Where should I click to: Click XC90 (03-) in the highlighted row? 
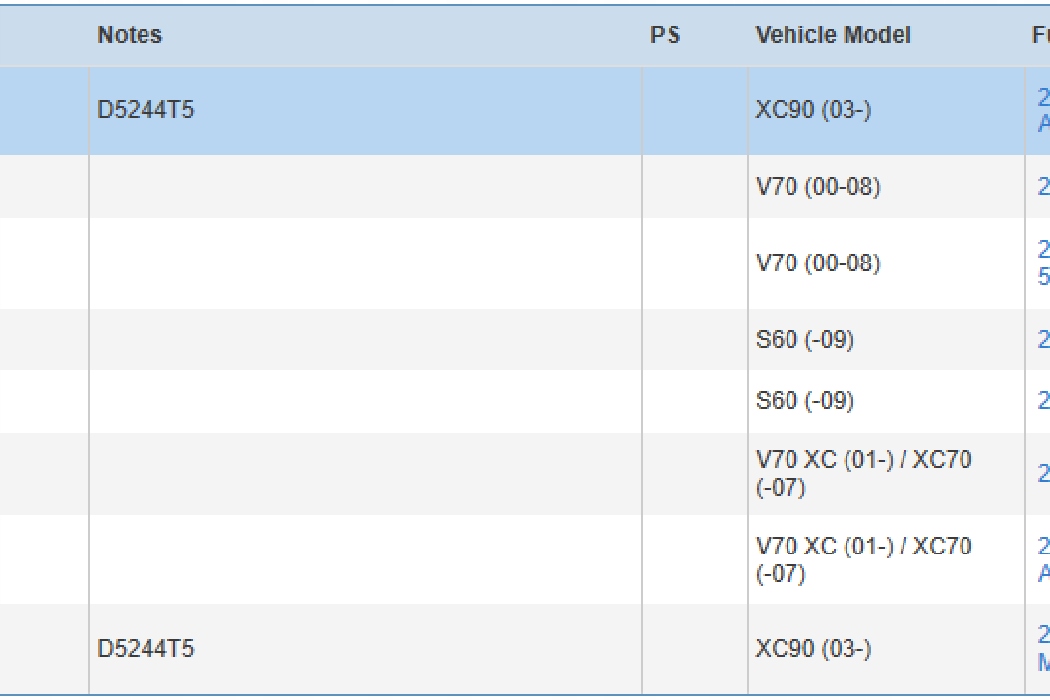pyautogui.click(x=813, y=110)
